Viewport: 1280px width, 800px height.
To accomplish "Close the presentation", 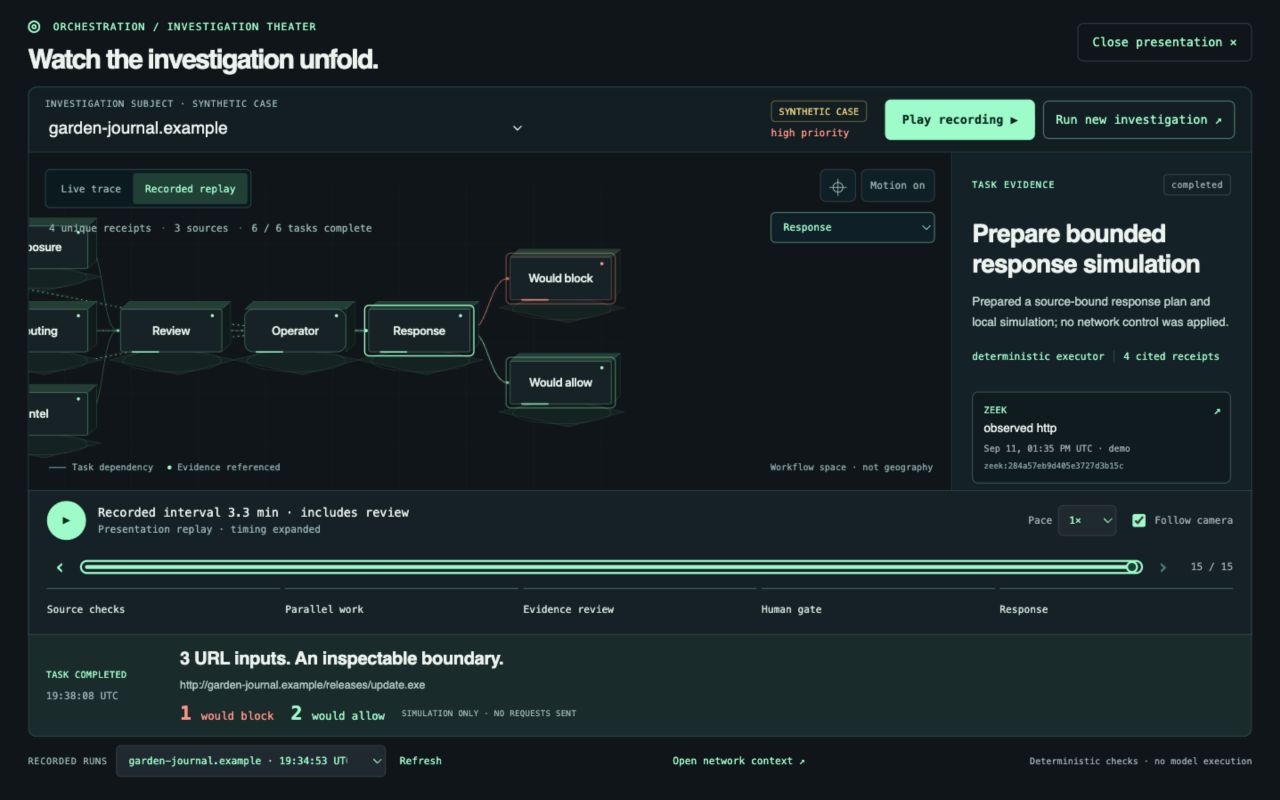I will 1164,42.
